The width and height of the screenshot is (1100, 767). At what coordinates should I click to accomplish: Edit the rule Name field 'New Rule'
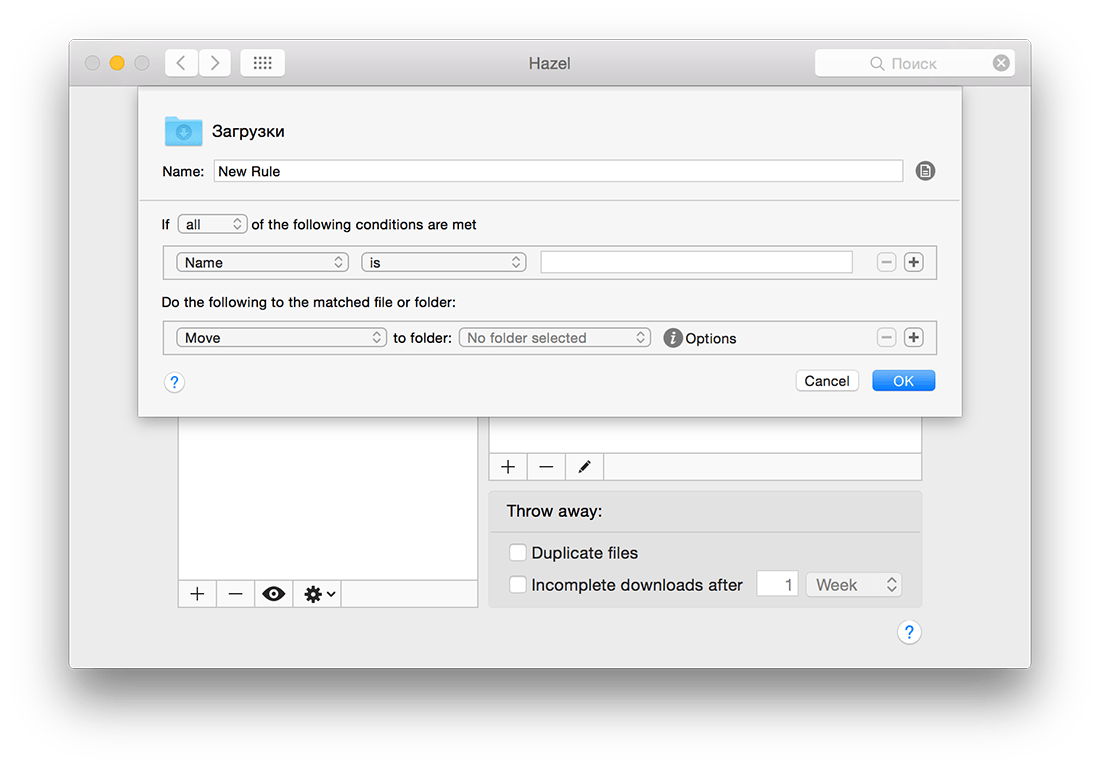pos(558,171)
